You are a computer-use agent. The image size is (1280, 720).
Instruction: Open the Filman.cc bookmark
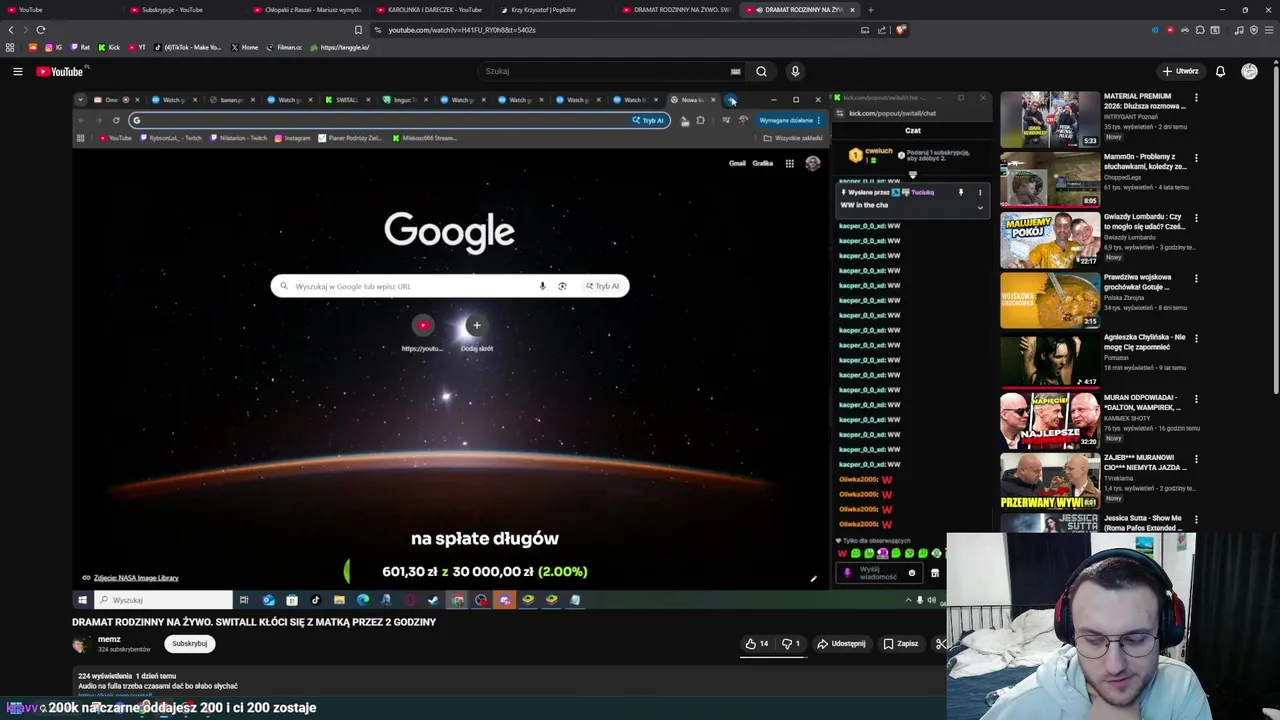coord(285,47)
